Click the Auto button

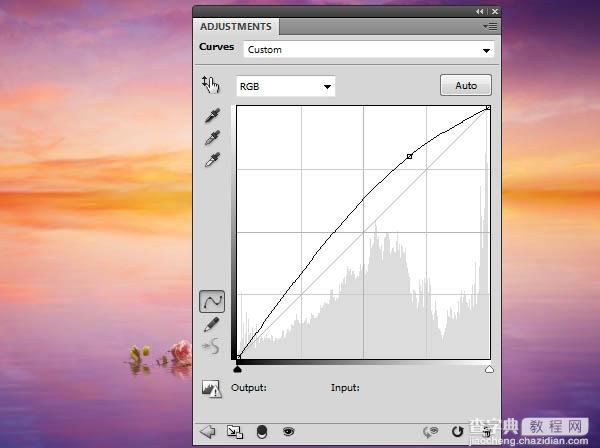[466, 85]
